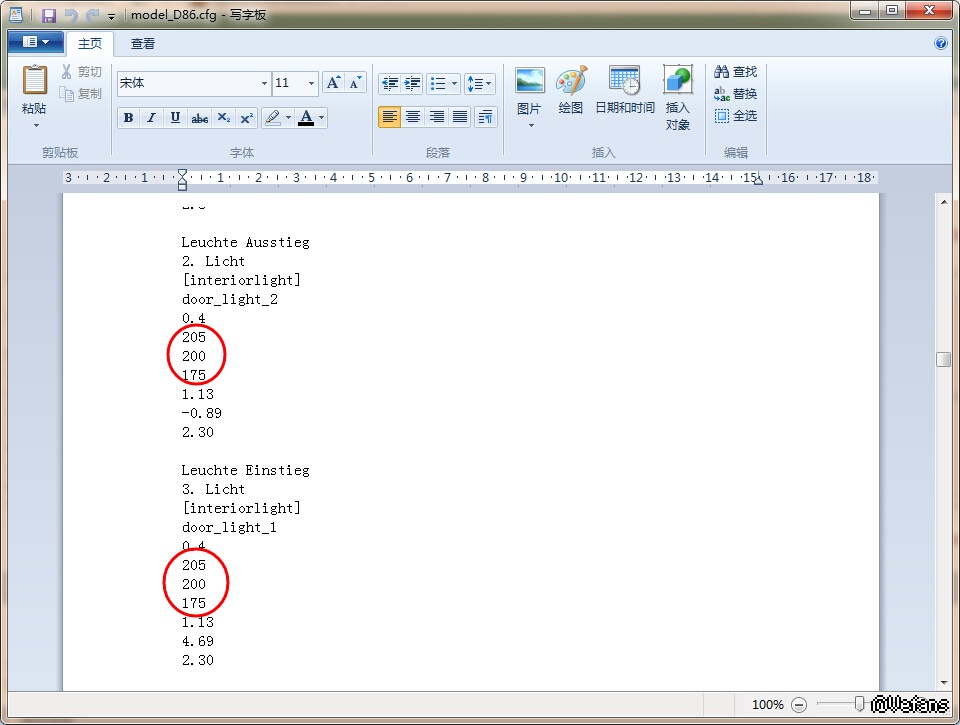This screenshot has width=960, height=725.
Task: Click the Cut (剪切) button
Action: click(x=81, y=72)
